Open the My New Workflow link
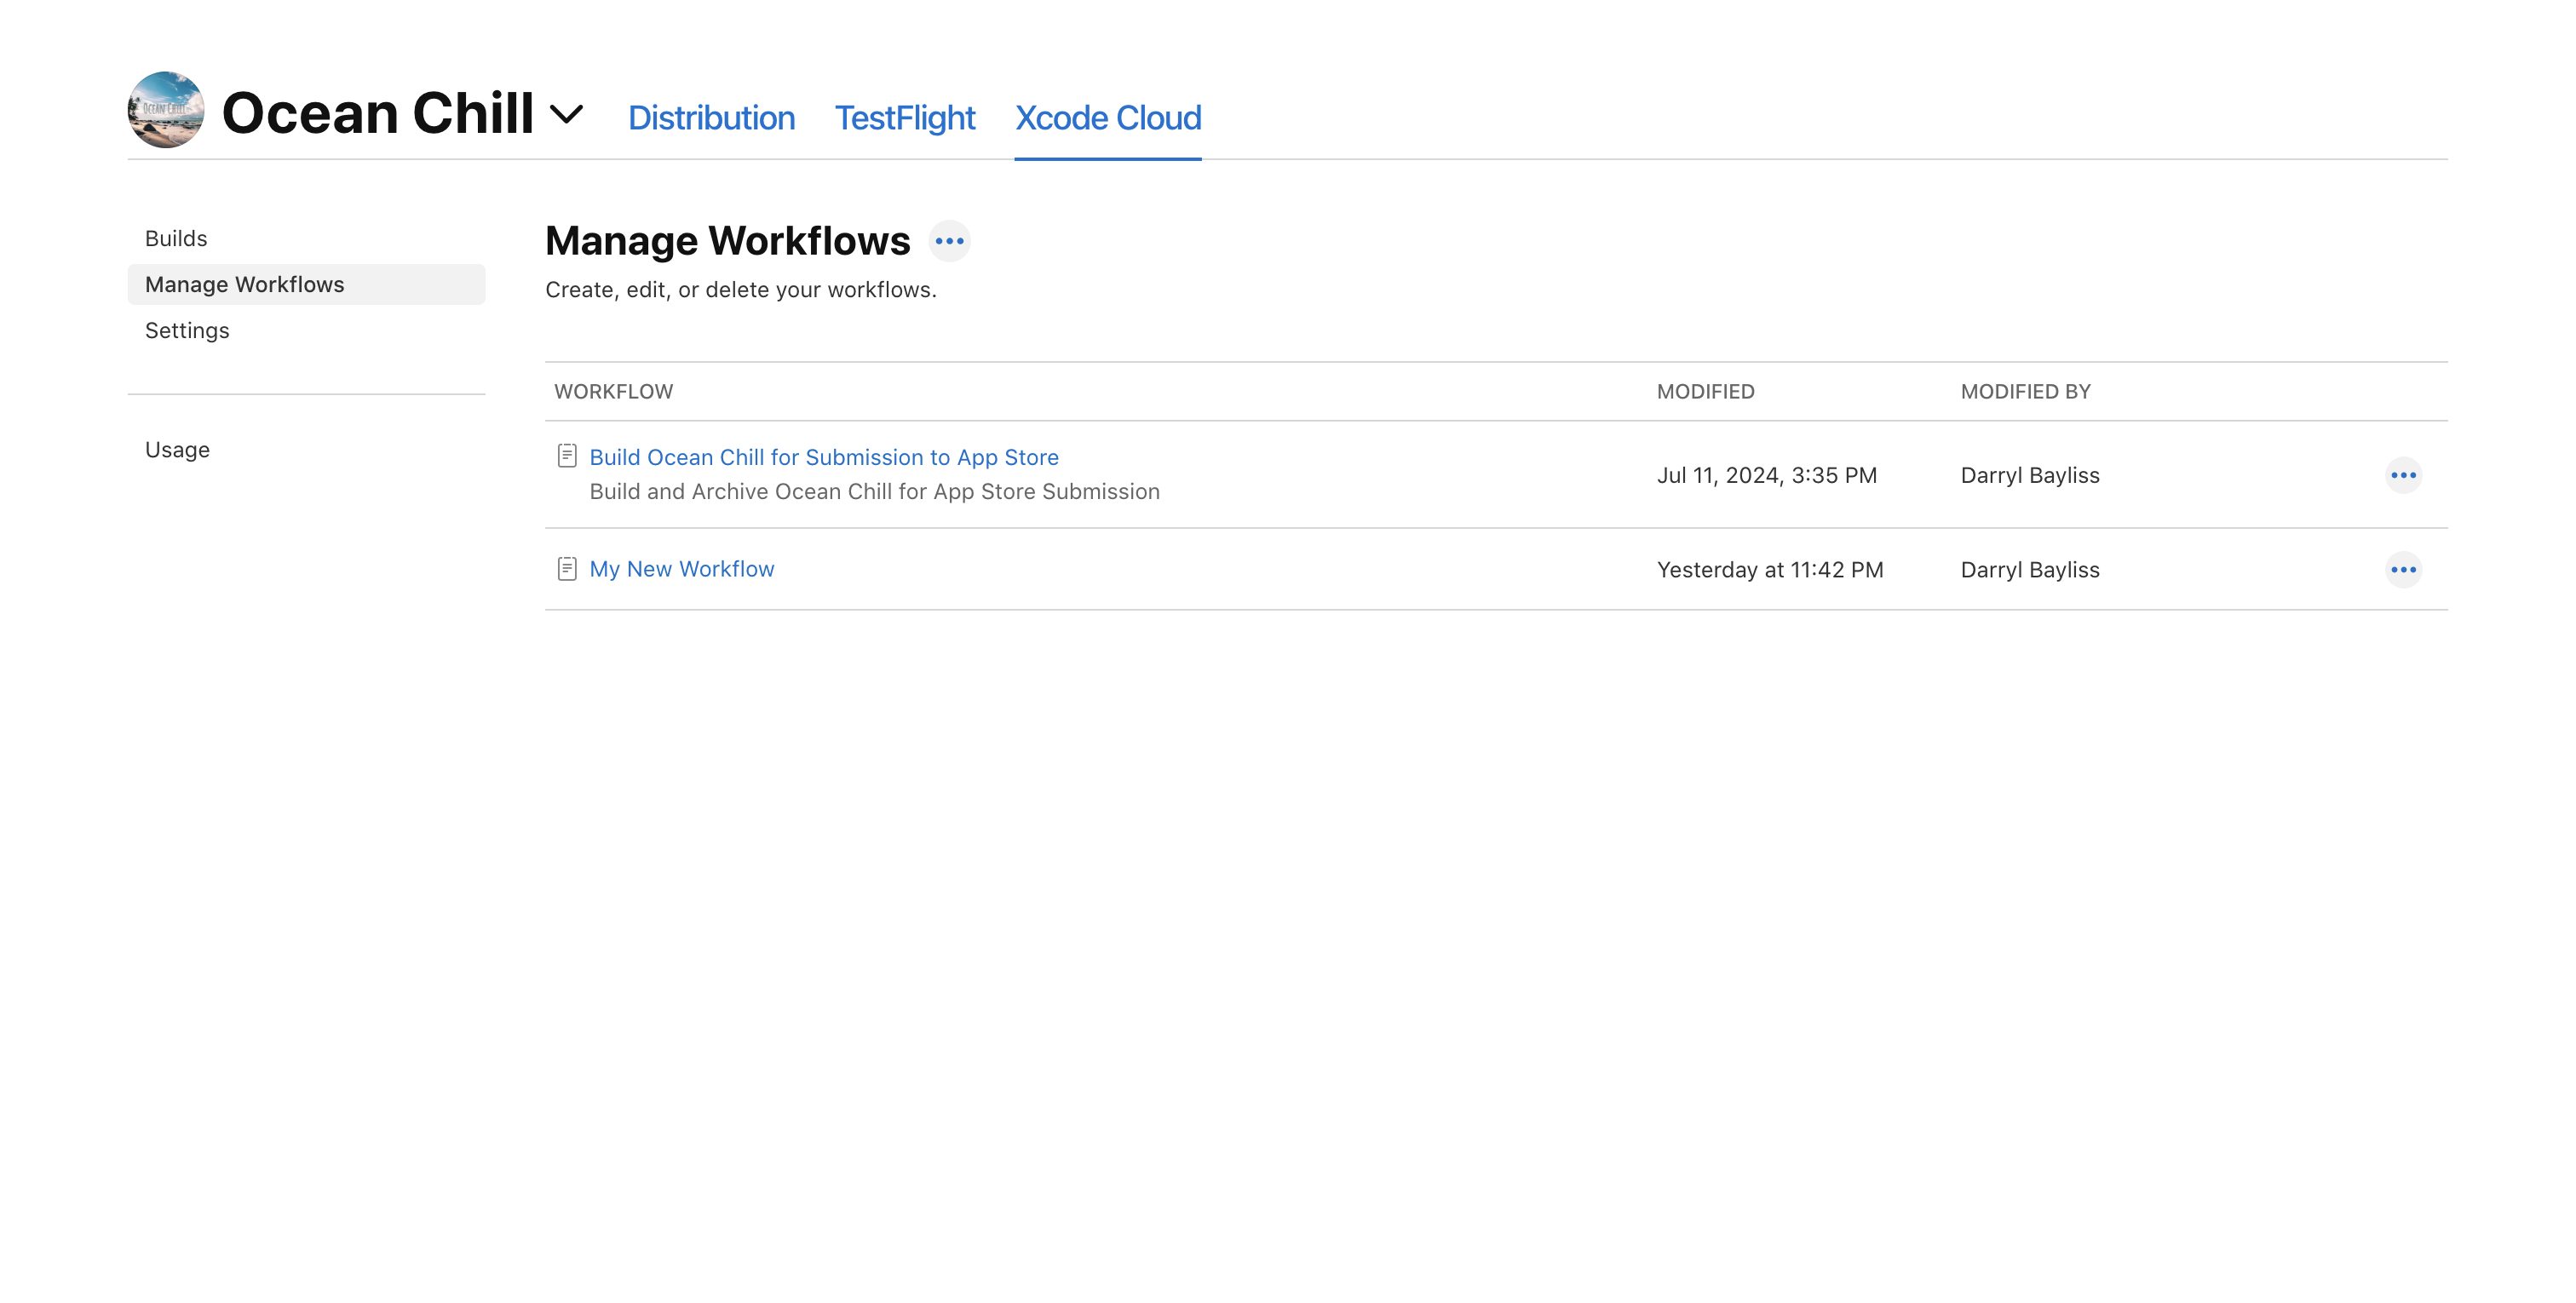 click(x=682, y=569)
